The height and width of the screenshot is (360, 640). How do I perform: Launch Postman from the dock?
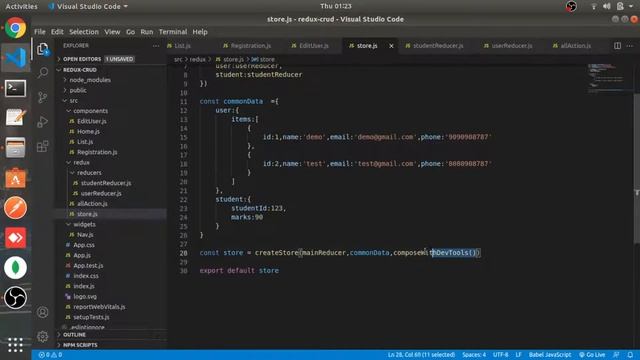pos(16,208)
